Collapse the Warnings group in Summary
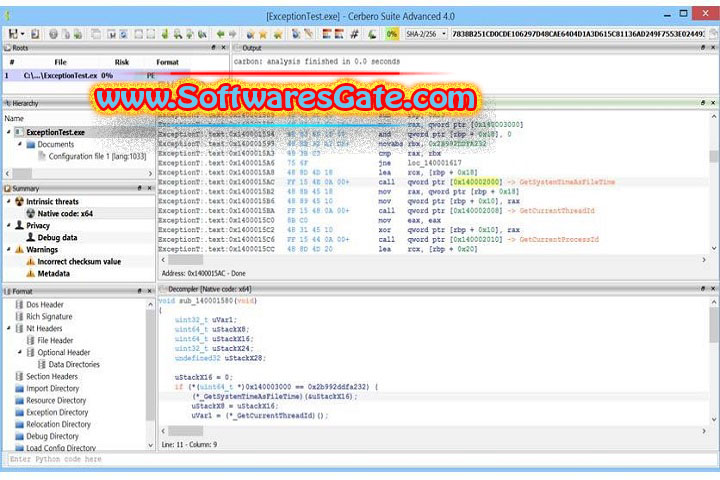 click(9, 249)
